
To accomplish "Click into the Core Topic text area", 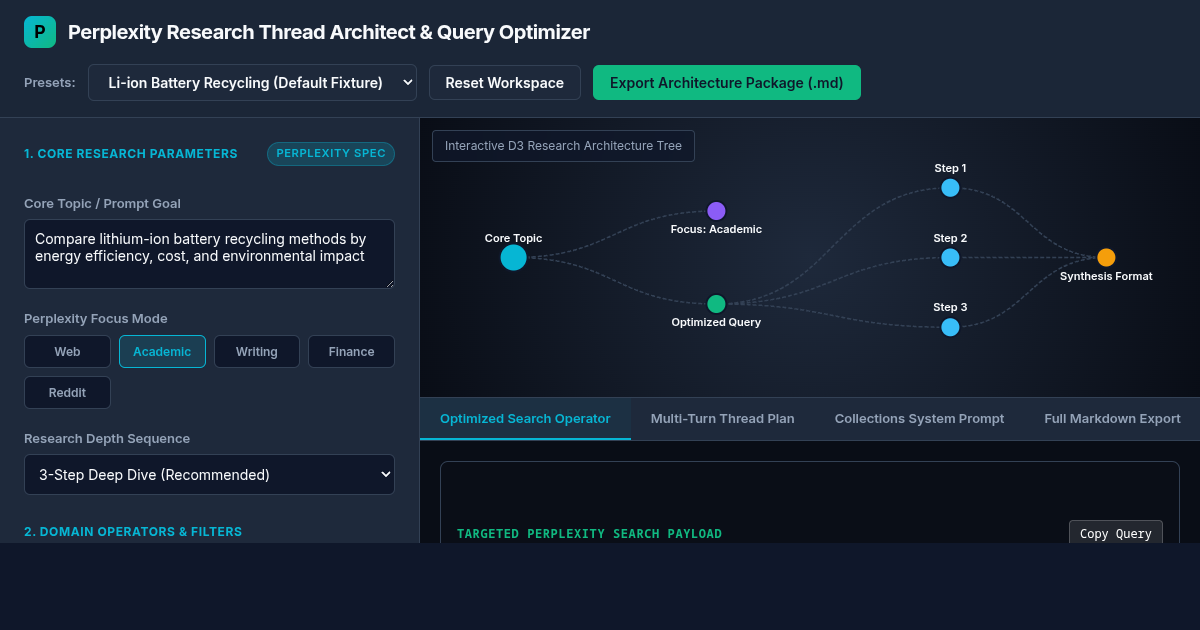I will click(x=209, y=254).
